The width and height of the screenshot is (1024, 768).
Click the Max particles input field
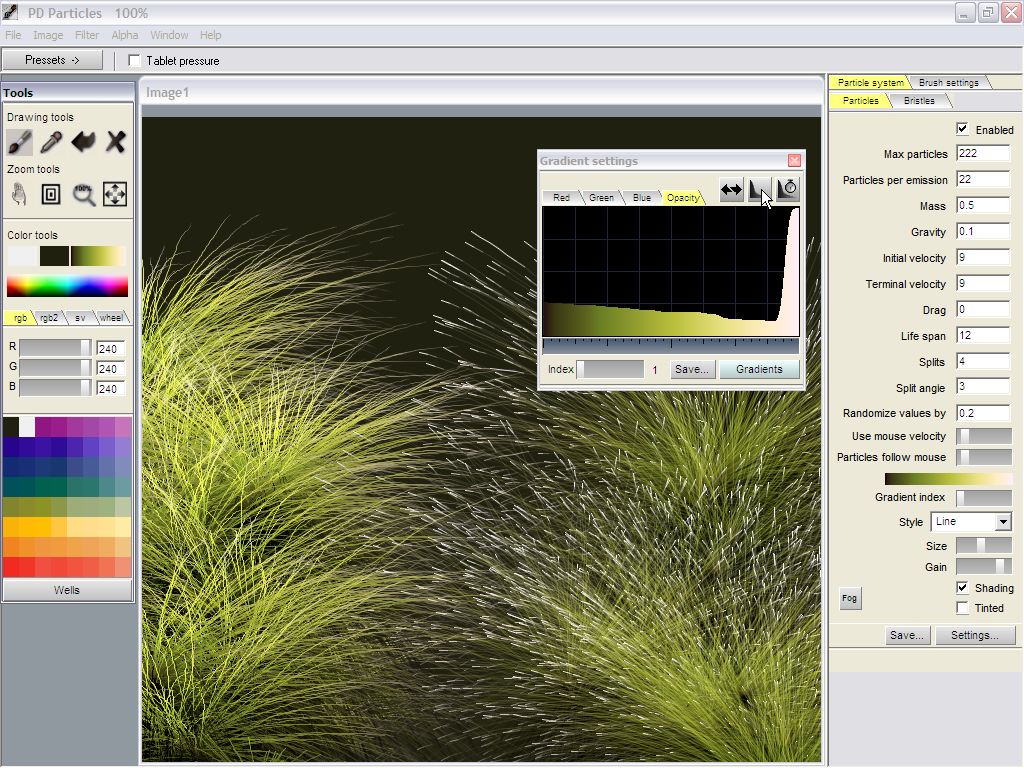[x=982, y=154]
